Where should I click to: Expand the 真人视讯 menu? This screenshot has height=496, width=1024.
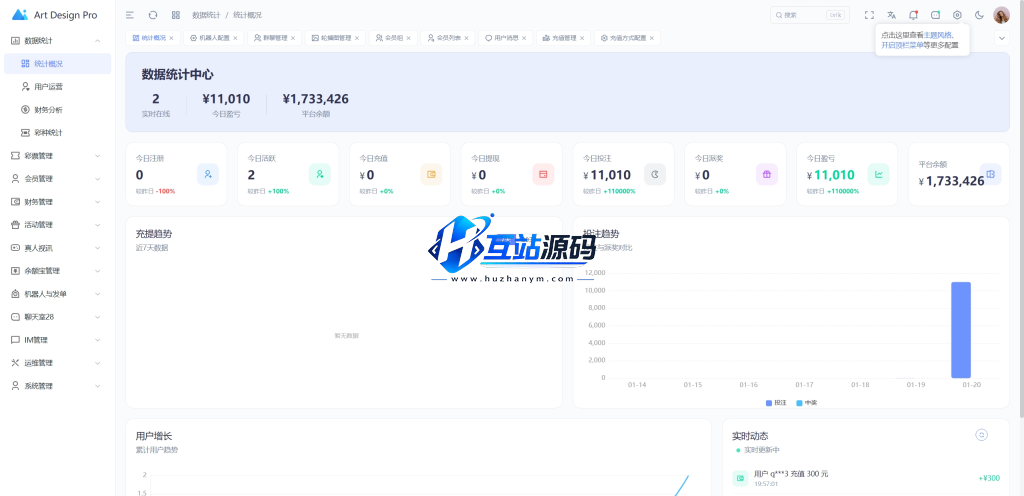[57, 247]
